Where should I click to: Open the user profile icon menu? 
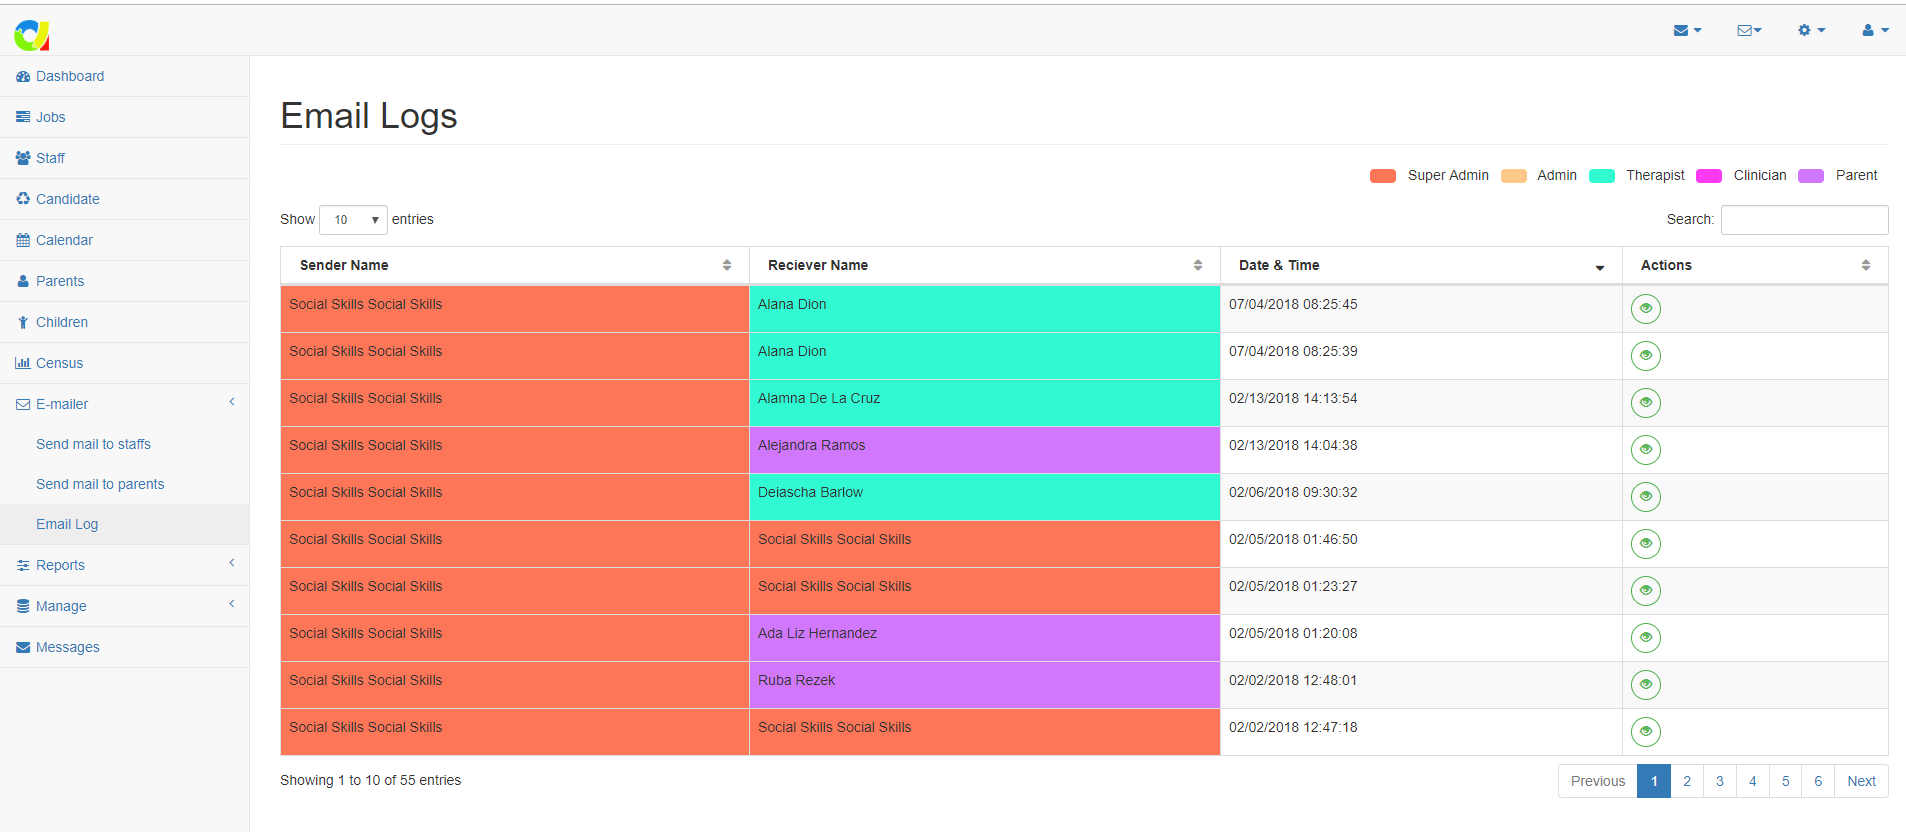(1874, 30)
